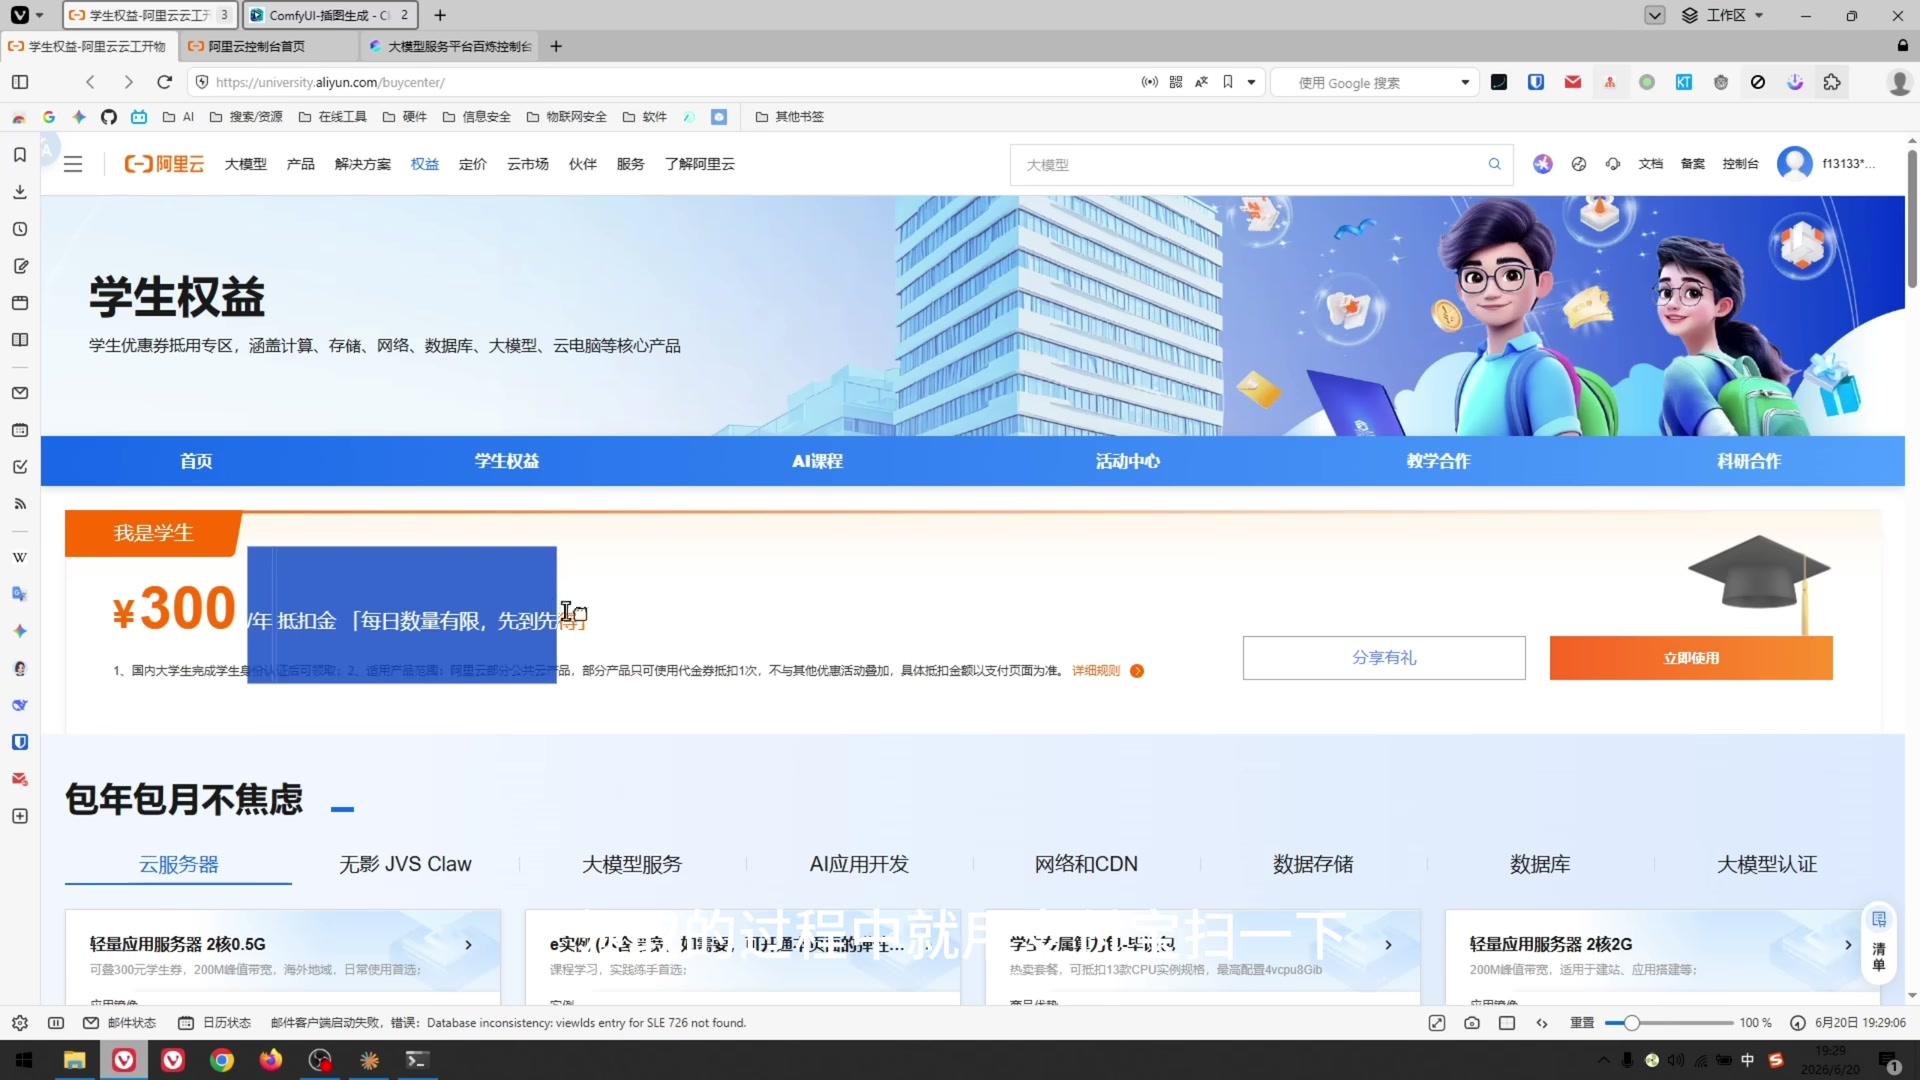Expand the 工作区 workspaces dropdown
Viewport: 1920px width, 1080px height.
(x=1722, y=15)
